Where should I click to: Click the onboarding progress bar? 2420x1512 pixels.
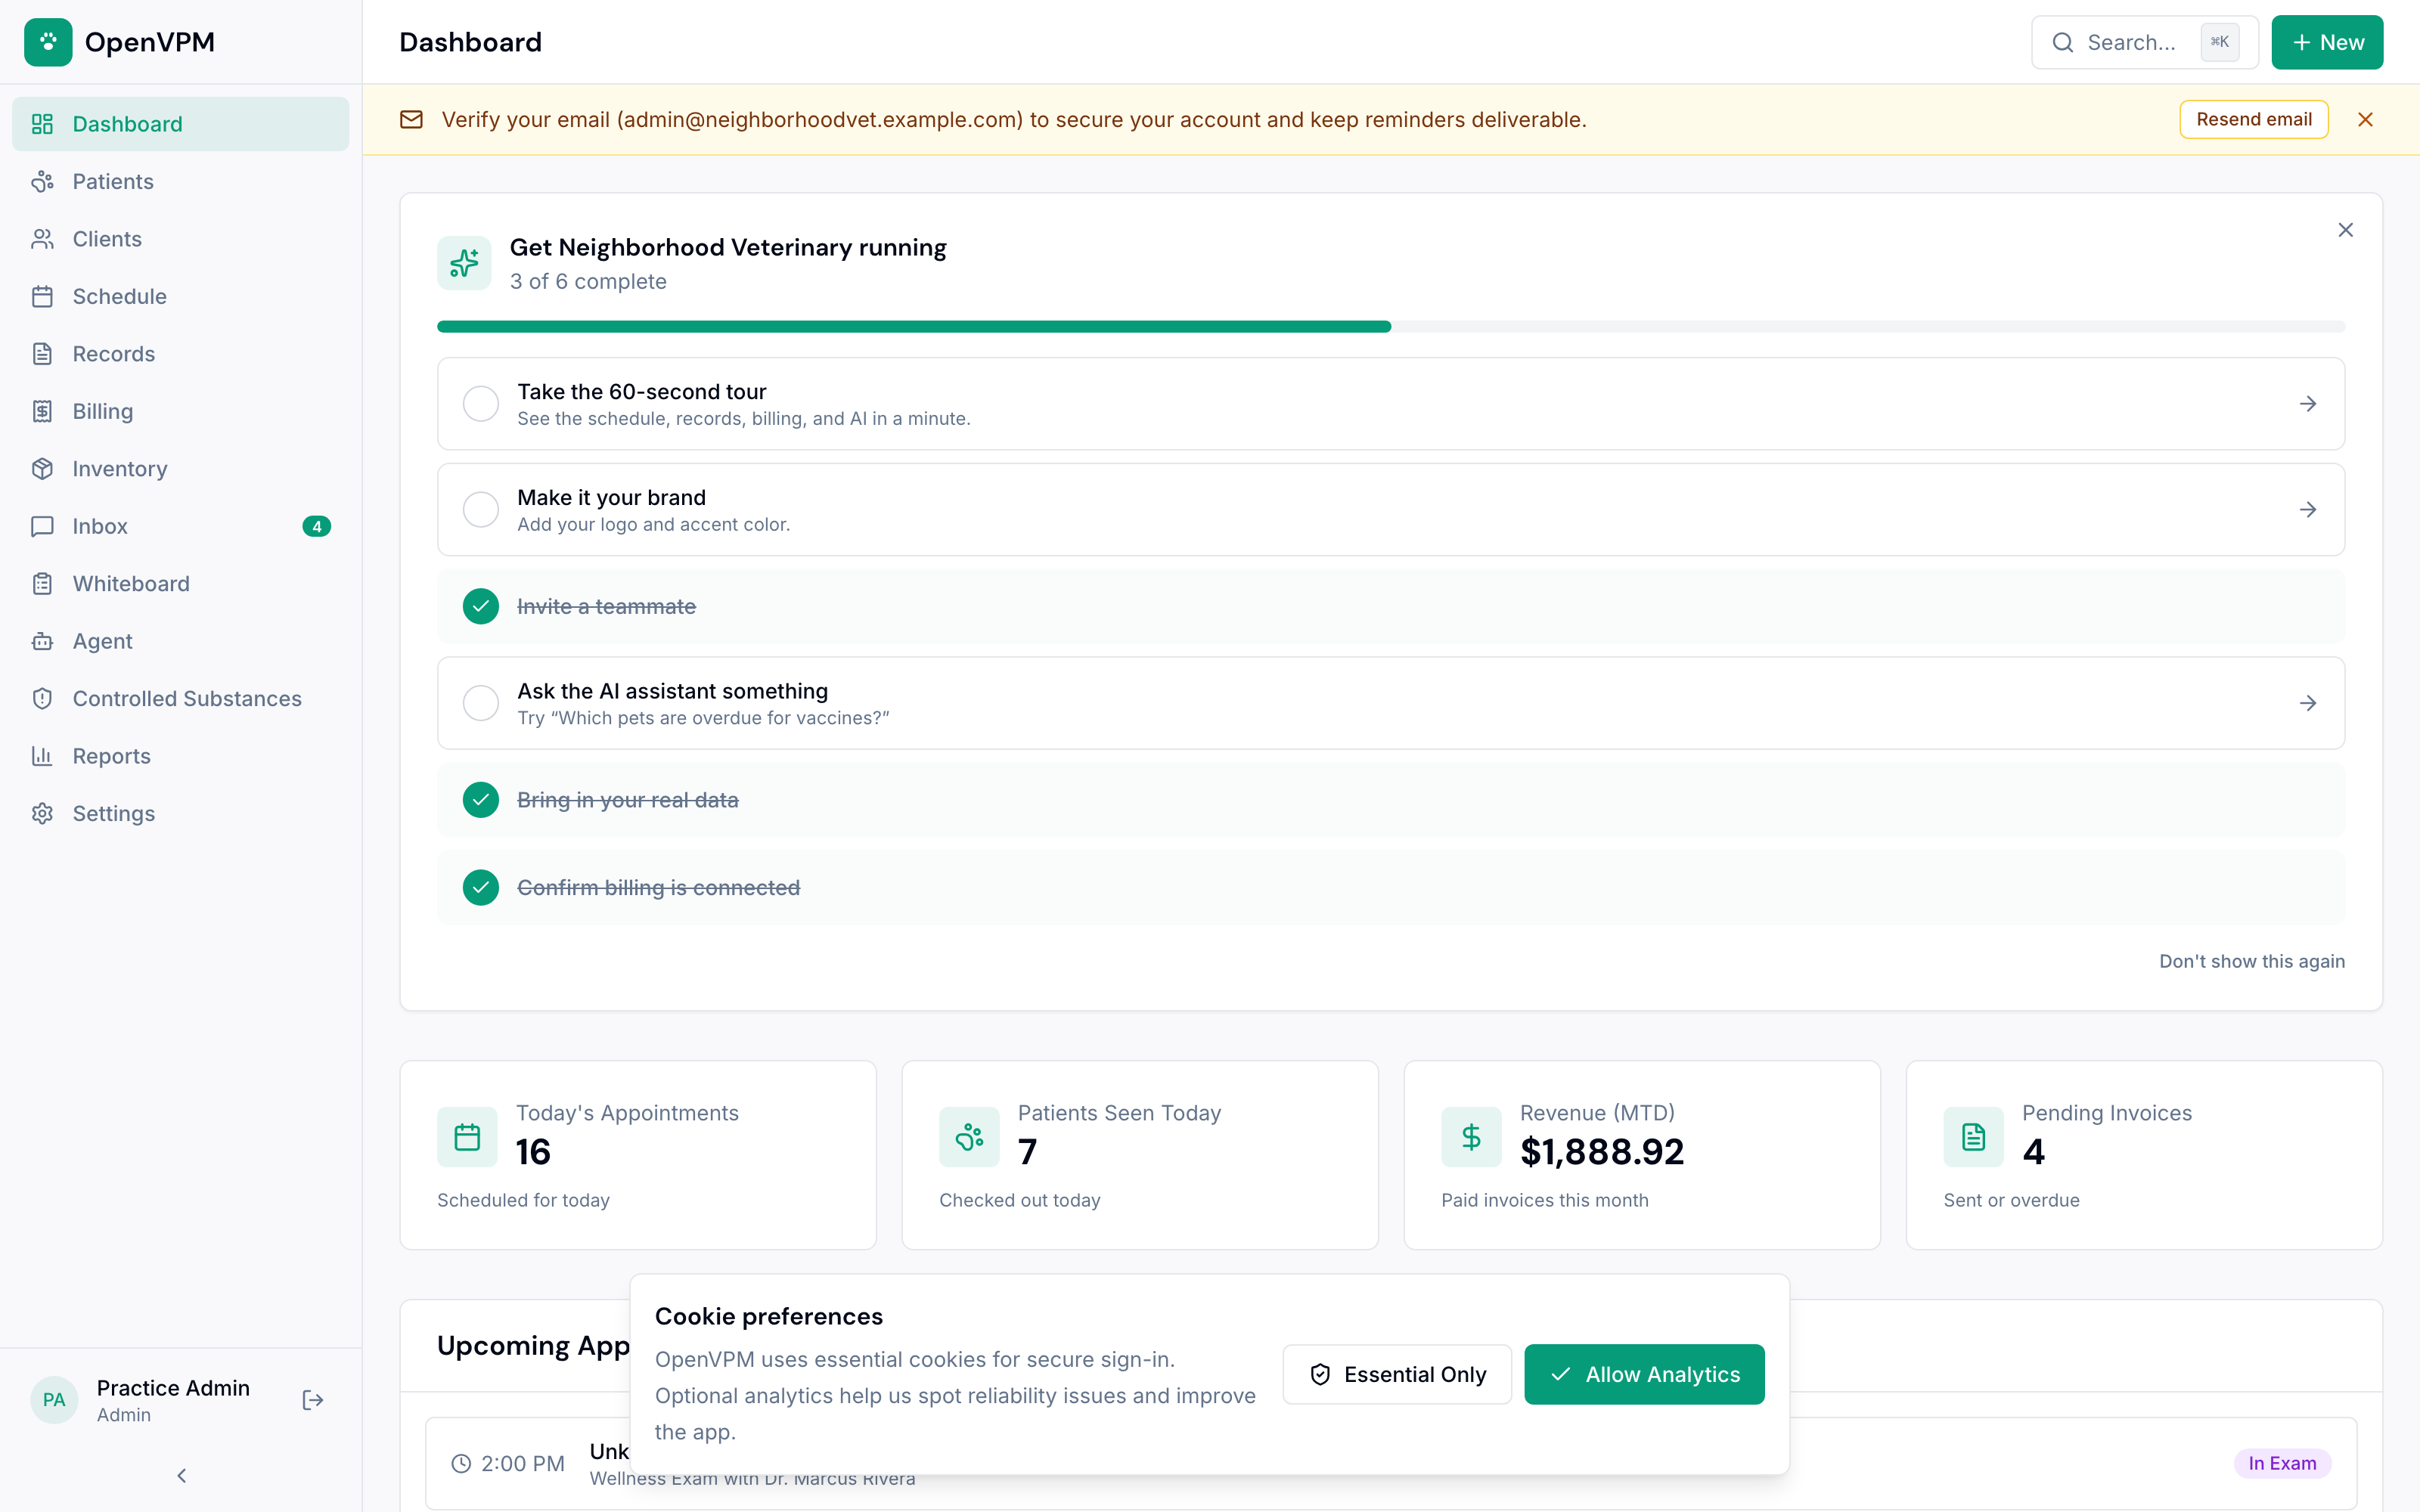pyautogui.click(x=1391, y=327)
